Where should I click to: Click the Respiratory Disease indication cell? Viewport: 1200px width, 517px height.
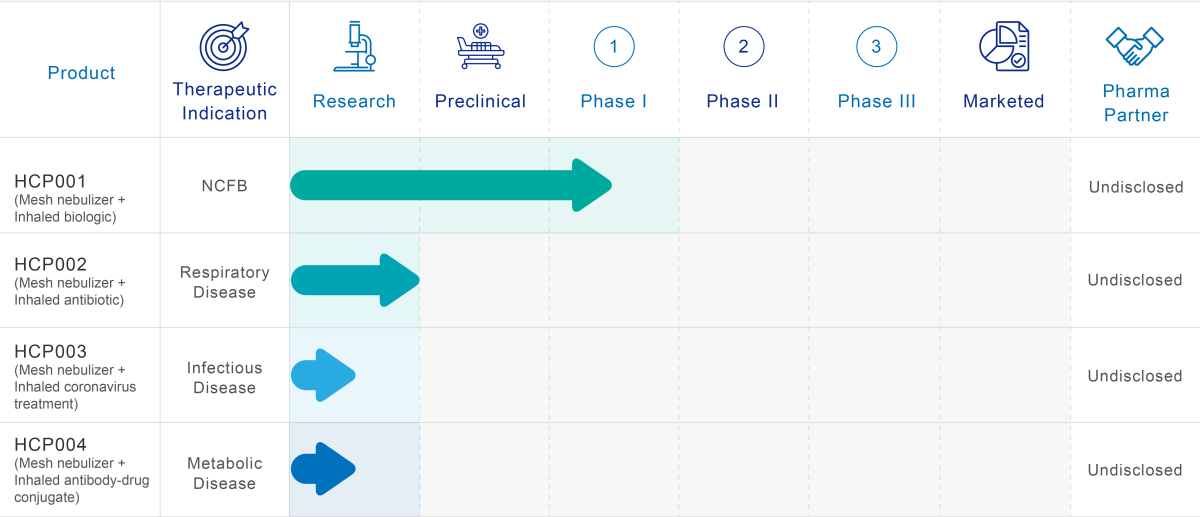coord(224,282)
